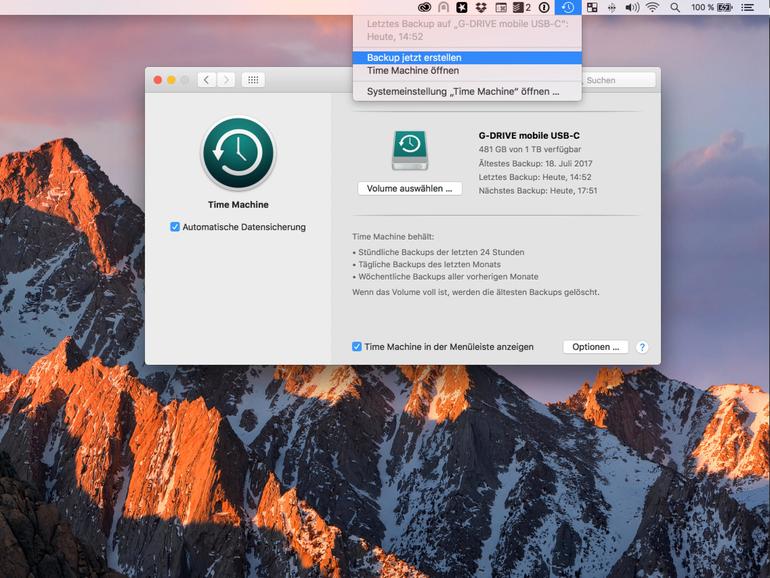Open Spotlight search magnifier
The image size is (770, 578).
675,7
